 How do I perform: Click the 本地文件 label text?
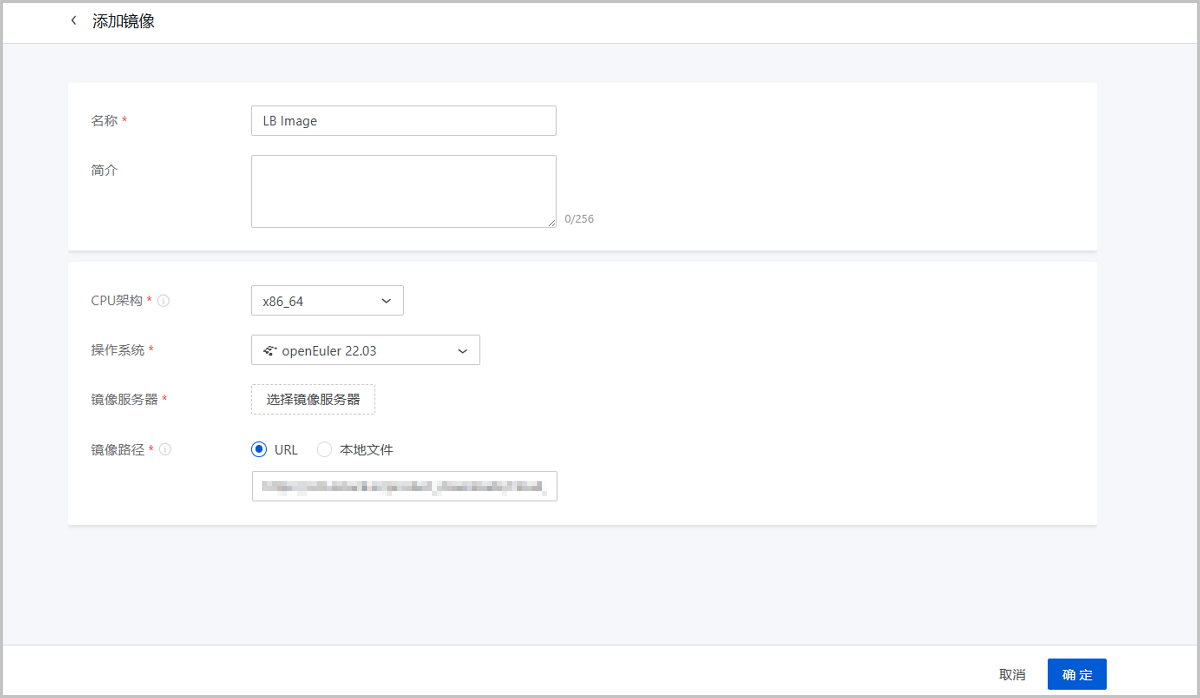366,450
